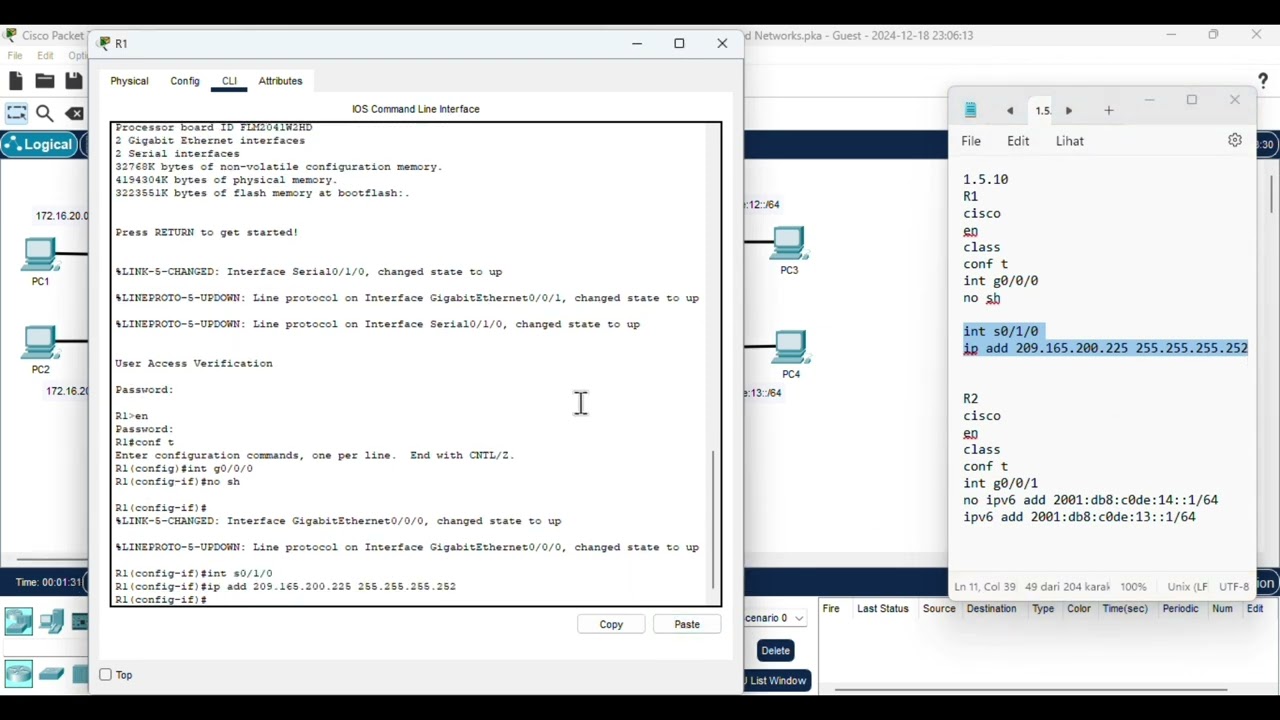Screen dimensions: 1280x720
Task: Open Notepad settings gear
Action: pos(1235,141)
